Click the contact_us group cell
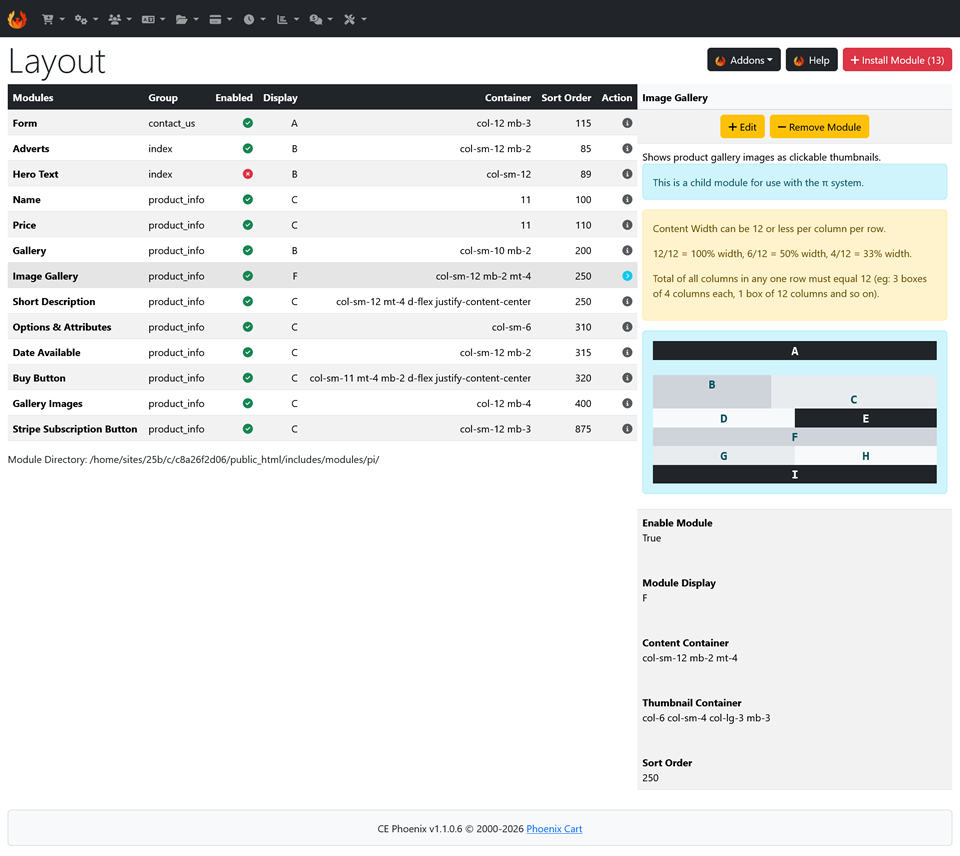 [x=171, y=123]
